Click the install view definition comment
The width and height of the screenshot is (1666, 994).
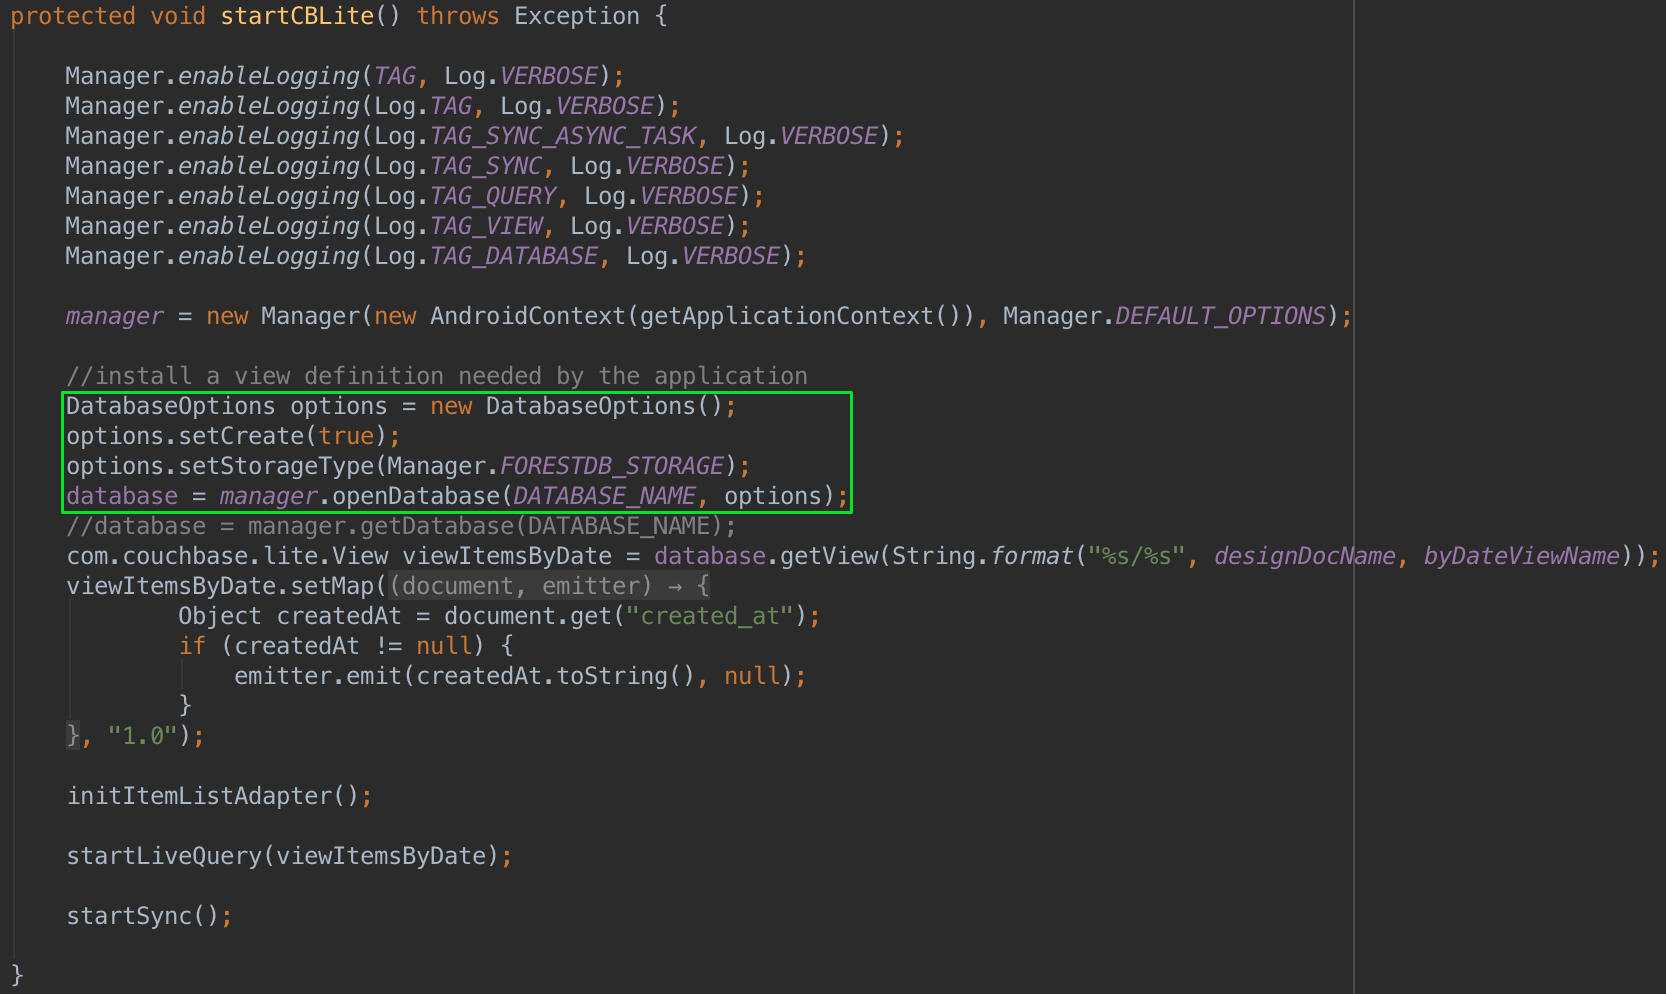tap(436, 376)
